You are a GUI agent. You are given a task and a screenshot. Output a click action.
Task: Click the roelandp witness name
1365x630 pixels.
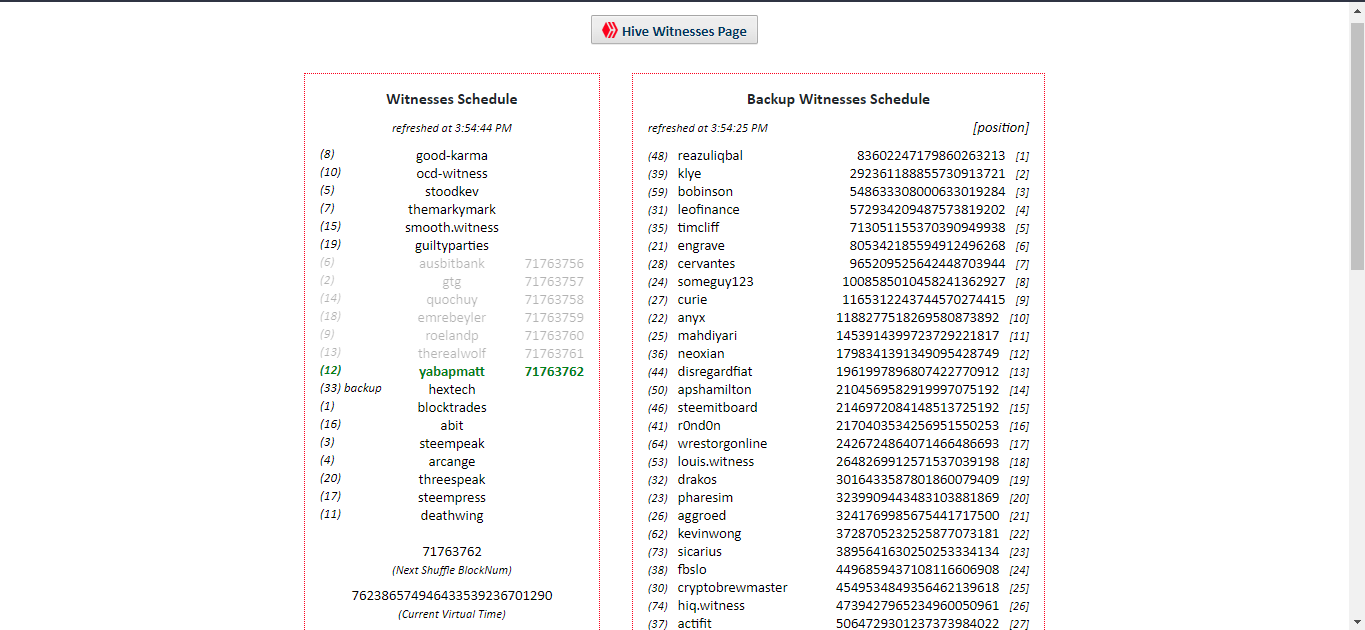tap(452, 335)
